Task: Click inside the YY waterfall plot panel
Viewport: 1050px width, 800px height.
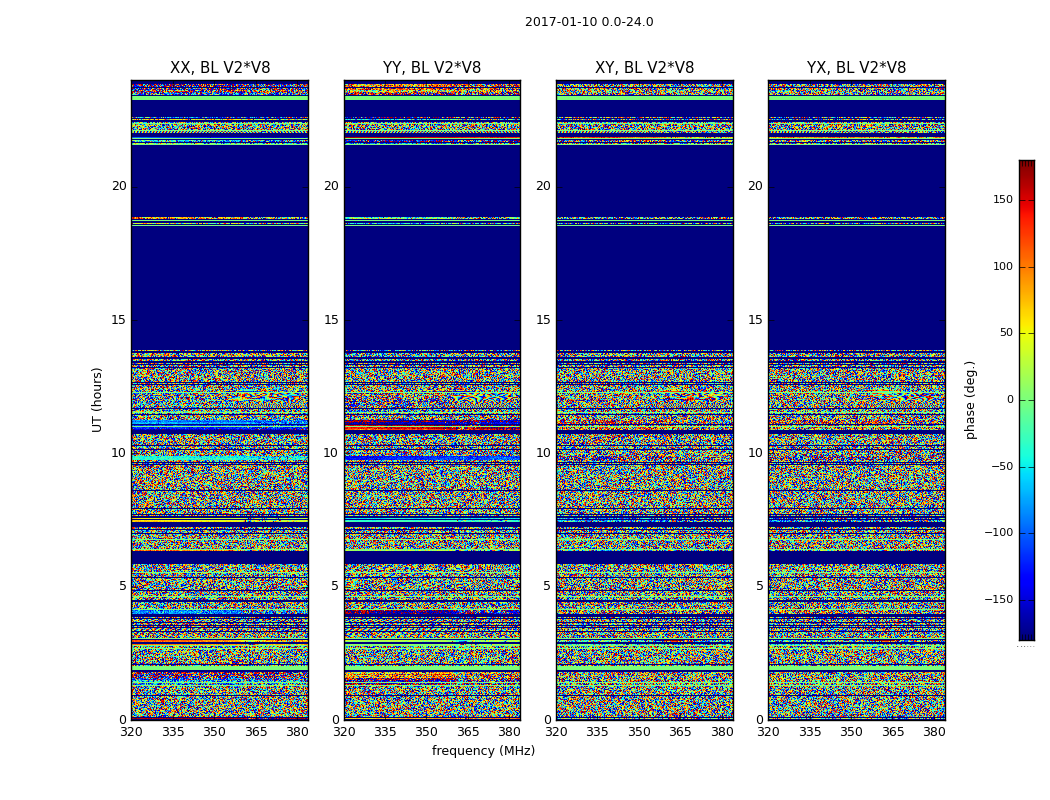Action: click(x=432, y=400)
